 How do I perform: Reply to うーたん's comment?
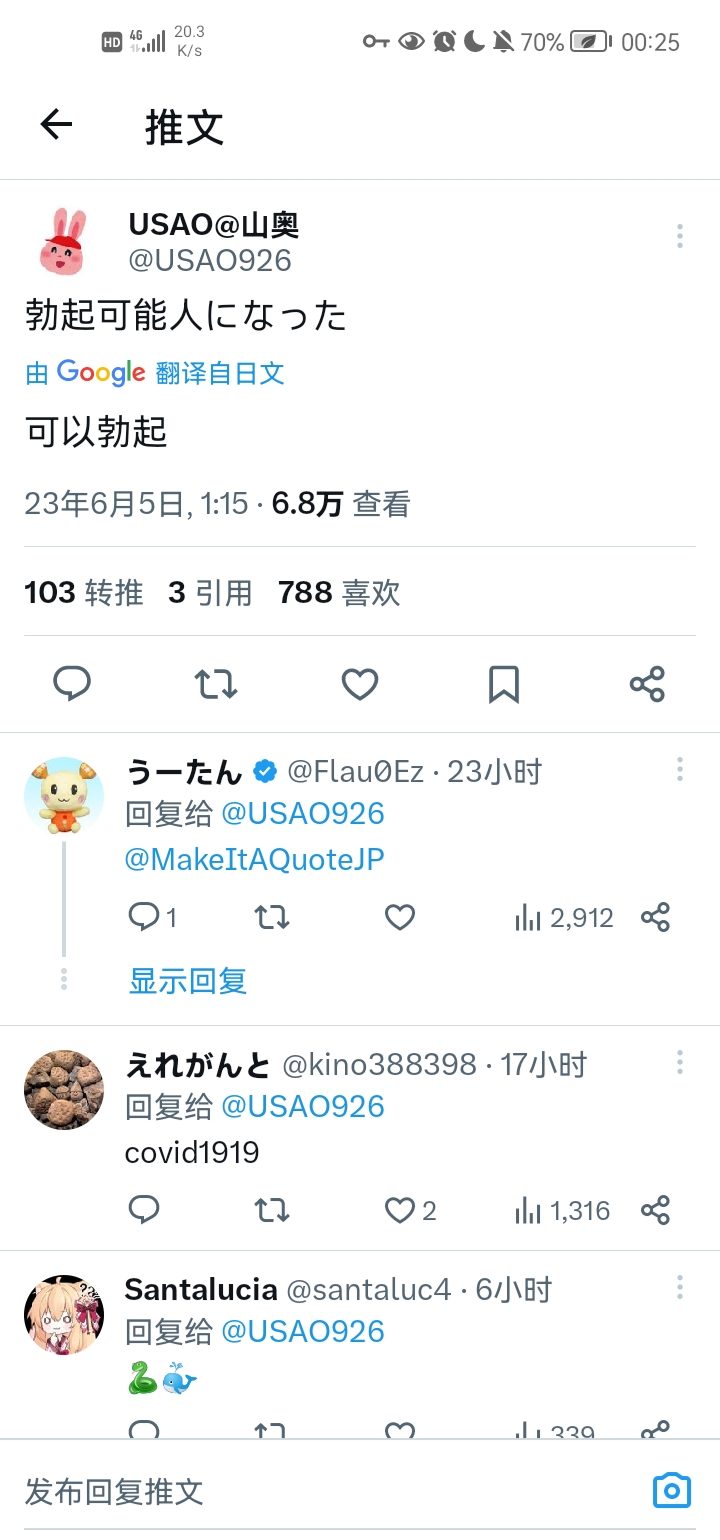coord(145,917)
